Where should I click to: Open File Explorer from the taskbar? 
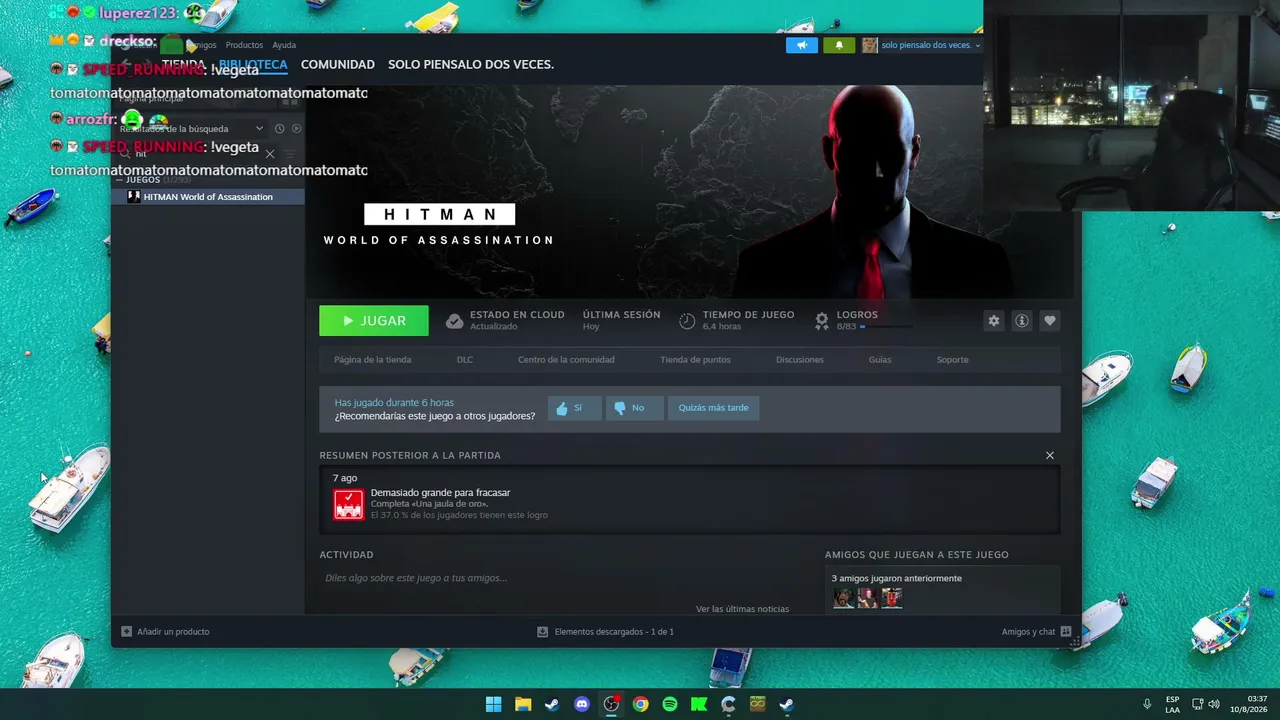click(x=523, y=704)
